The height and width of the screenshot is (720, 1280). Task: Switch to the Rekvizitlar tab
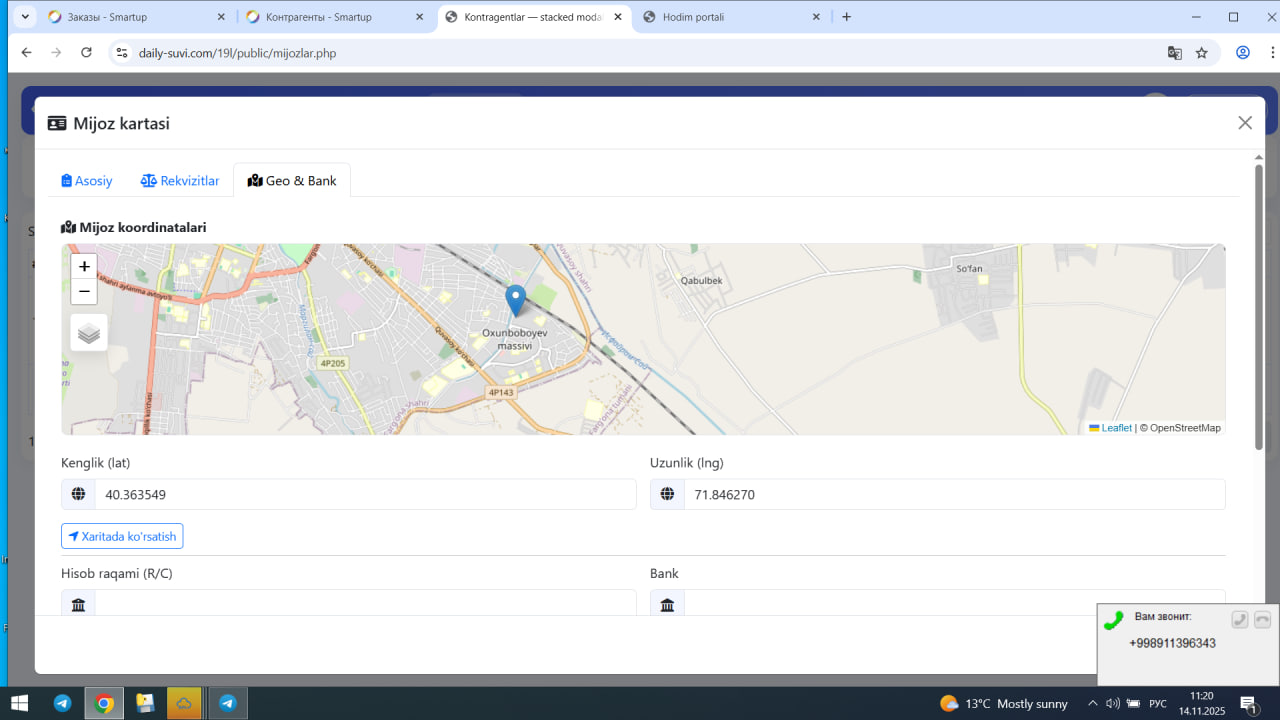tap(180, 181)
